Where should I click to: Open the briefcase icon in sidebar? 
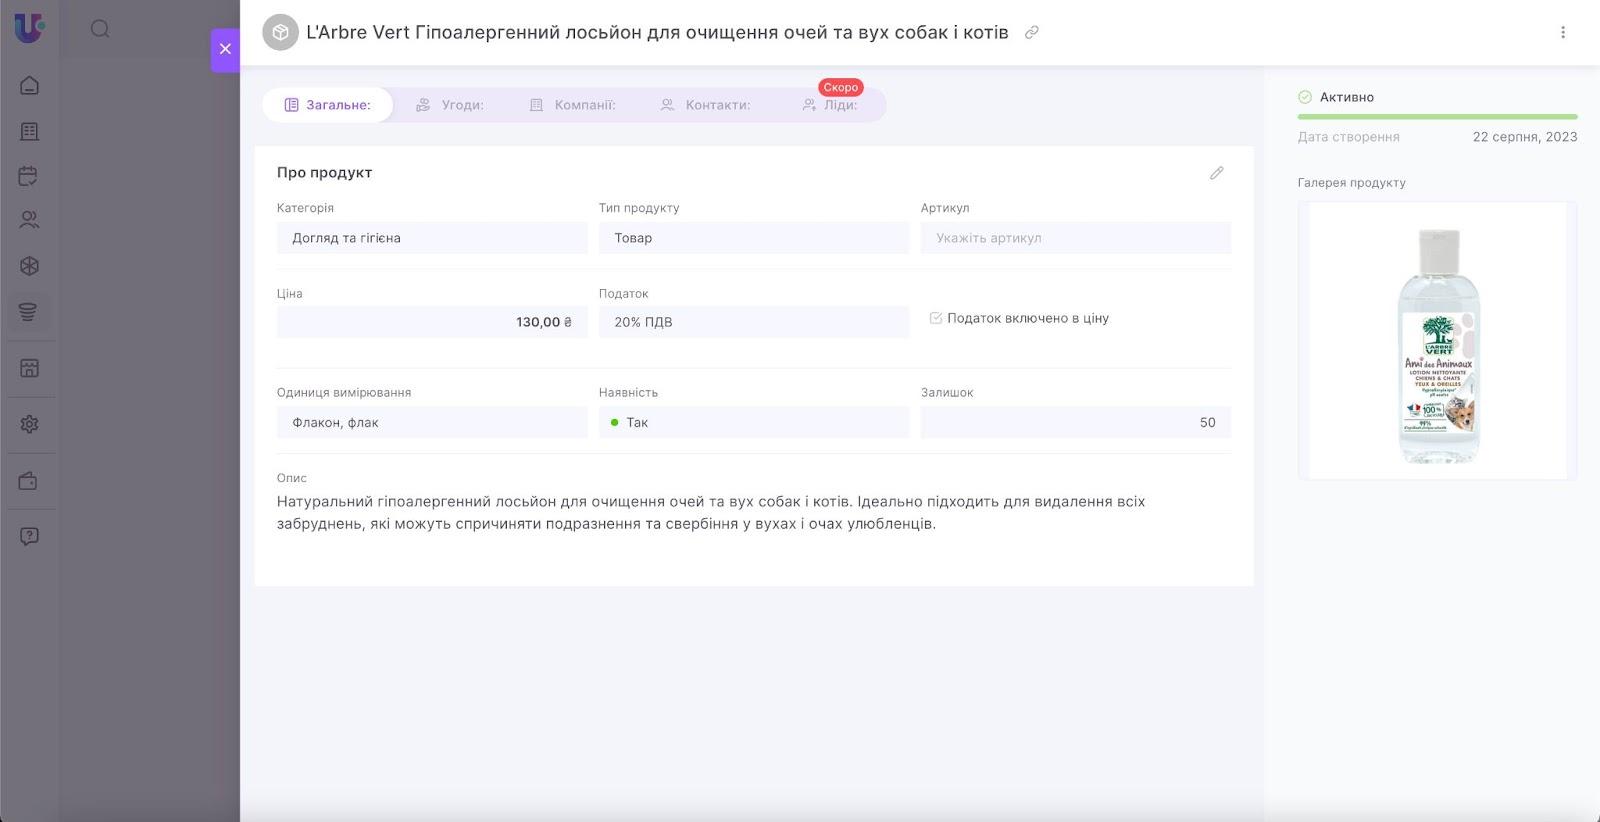click(29, 481)
